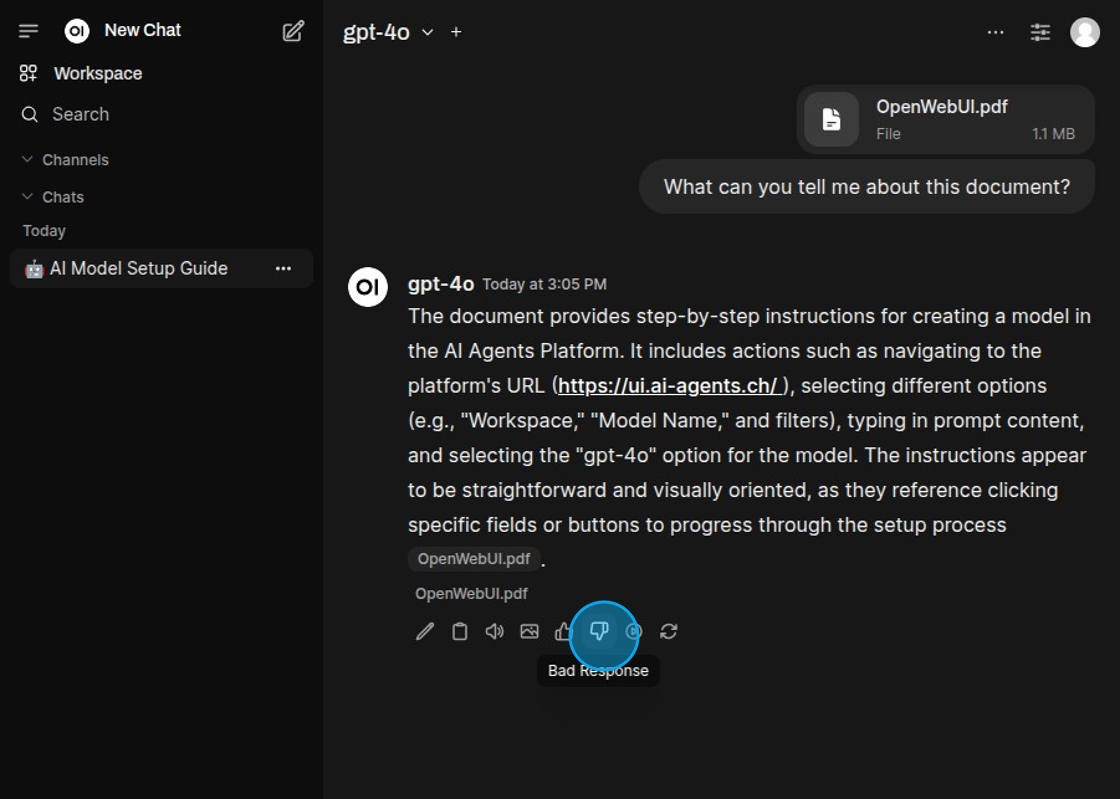
Task: Click the edit response pencil icon
Action: tap(425, 631)
